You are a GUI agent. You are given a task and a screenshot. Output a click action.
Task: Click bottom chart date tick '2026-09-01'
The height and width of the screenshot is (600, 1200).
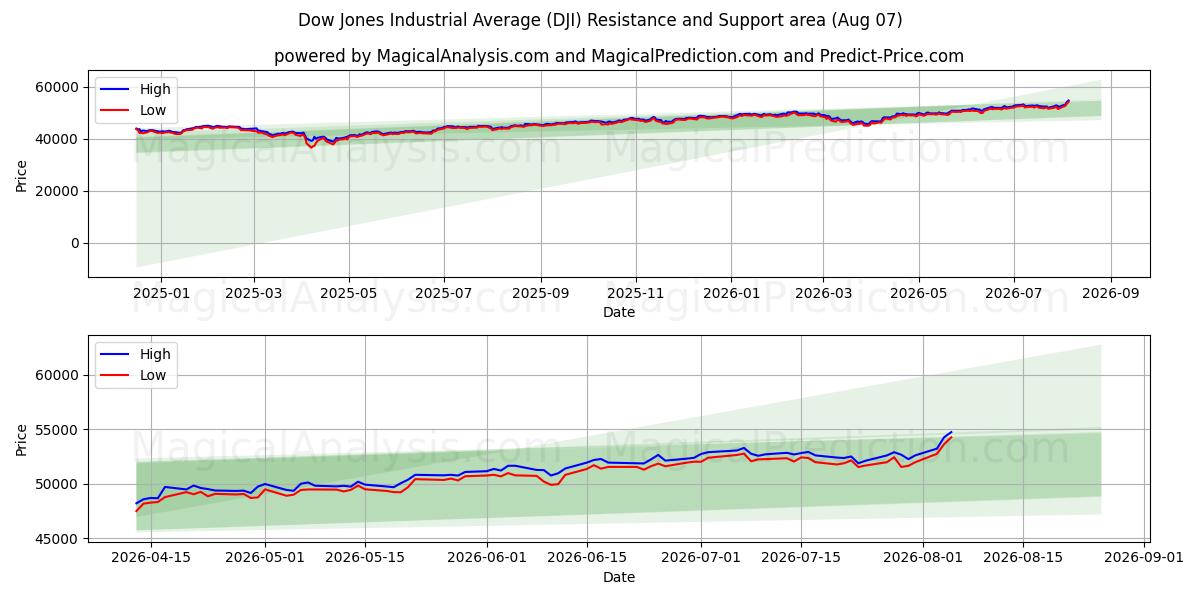[x=1144, y=559]
